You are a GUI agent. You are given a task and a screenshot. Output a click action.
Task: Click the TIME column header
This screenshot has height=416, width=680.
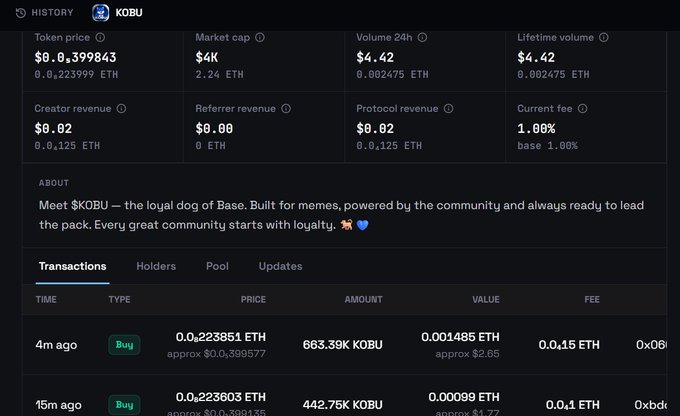tap(46, 299)
